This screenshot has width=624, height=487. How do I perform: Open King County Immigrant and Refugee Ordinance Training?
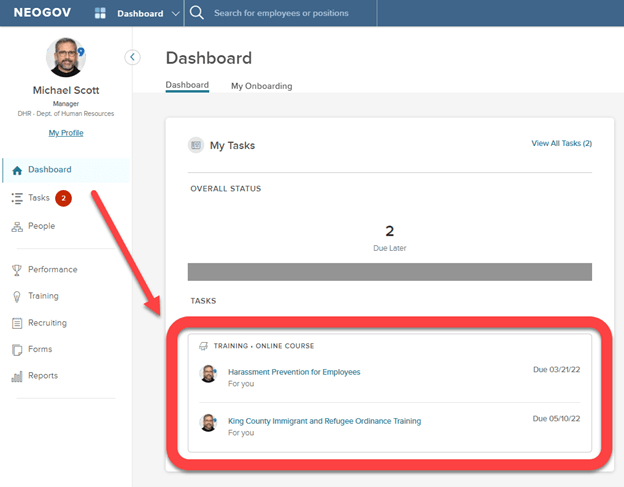(324, 421)
